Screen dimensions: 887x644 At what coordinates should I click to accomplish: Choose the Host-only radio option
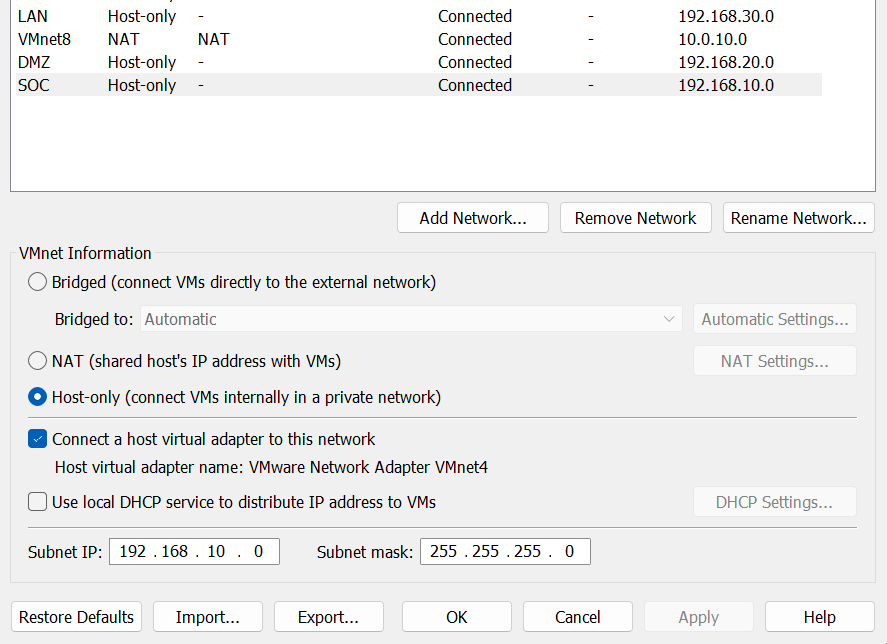tap(38, 397)
